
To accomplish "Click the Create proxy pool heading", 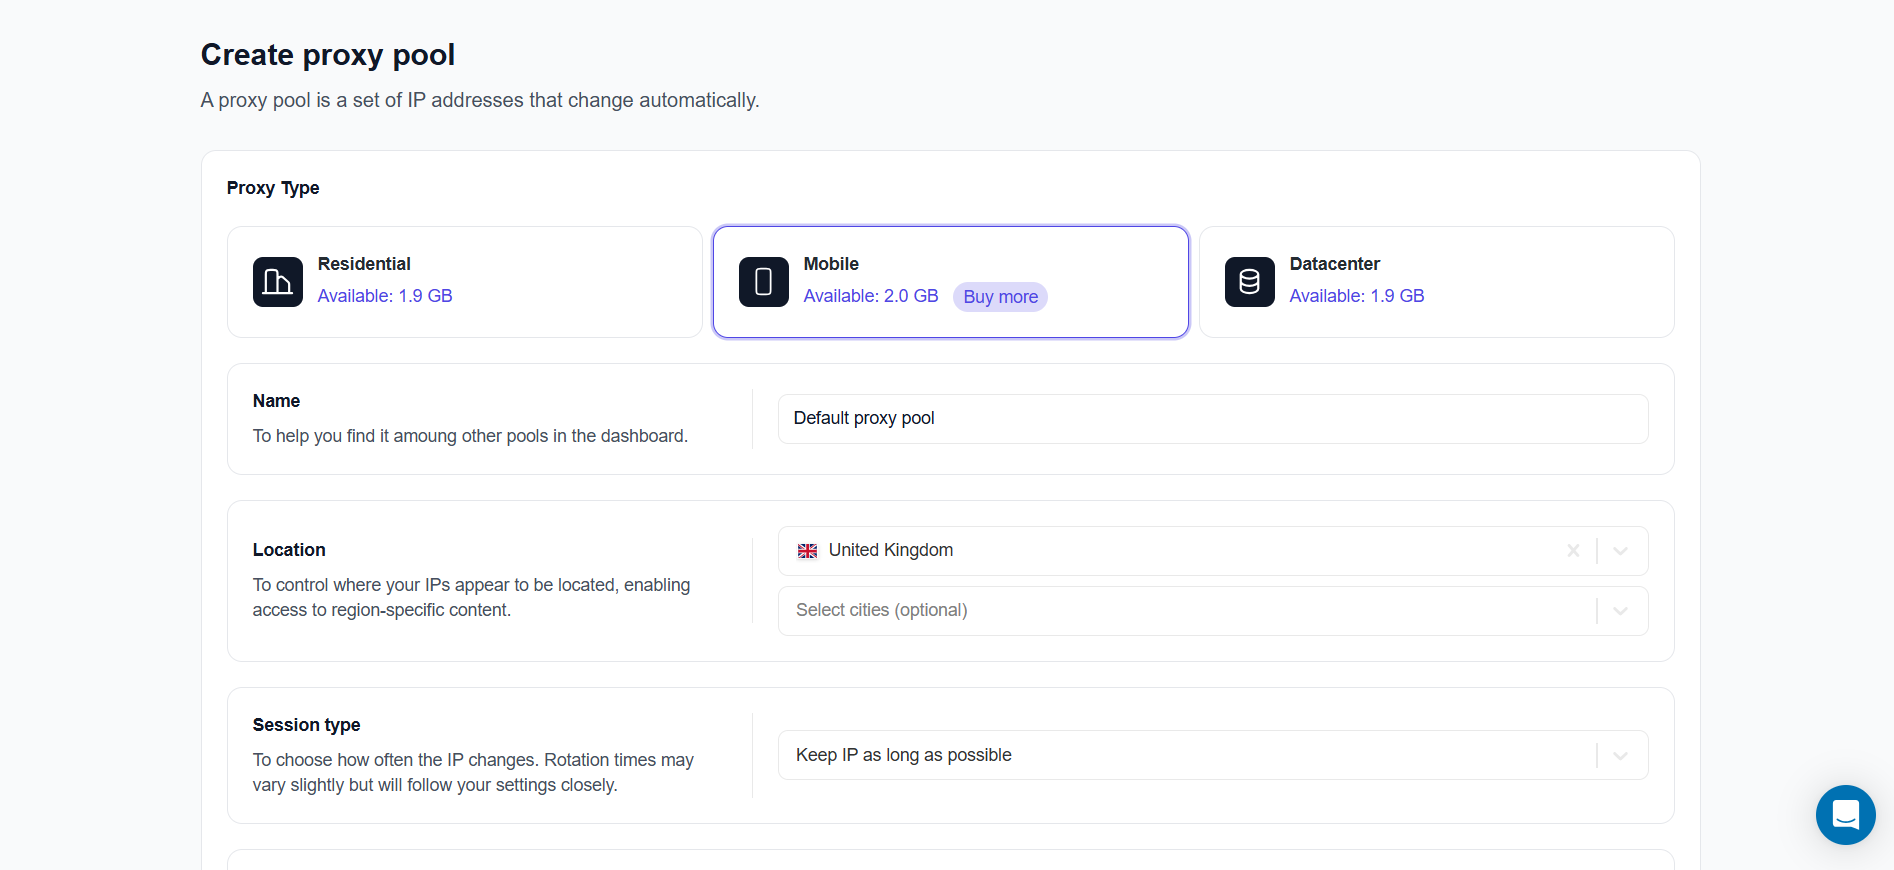I will 328,55.
